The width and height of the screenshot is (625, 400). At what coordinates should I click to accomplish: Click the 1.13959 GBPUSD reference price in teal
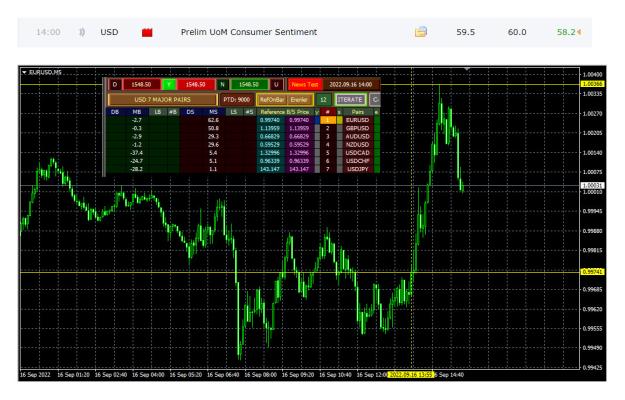(x=270, y=128)
